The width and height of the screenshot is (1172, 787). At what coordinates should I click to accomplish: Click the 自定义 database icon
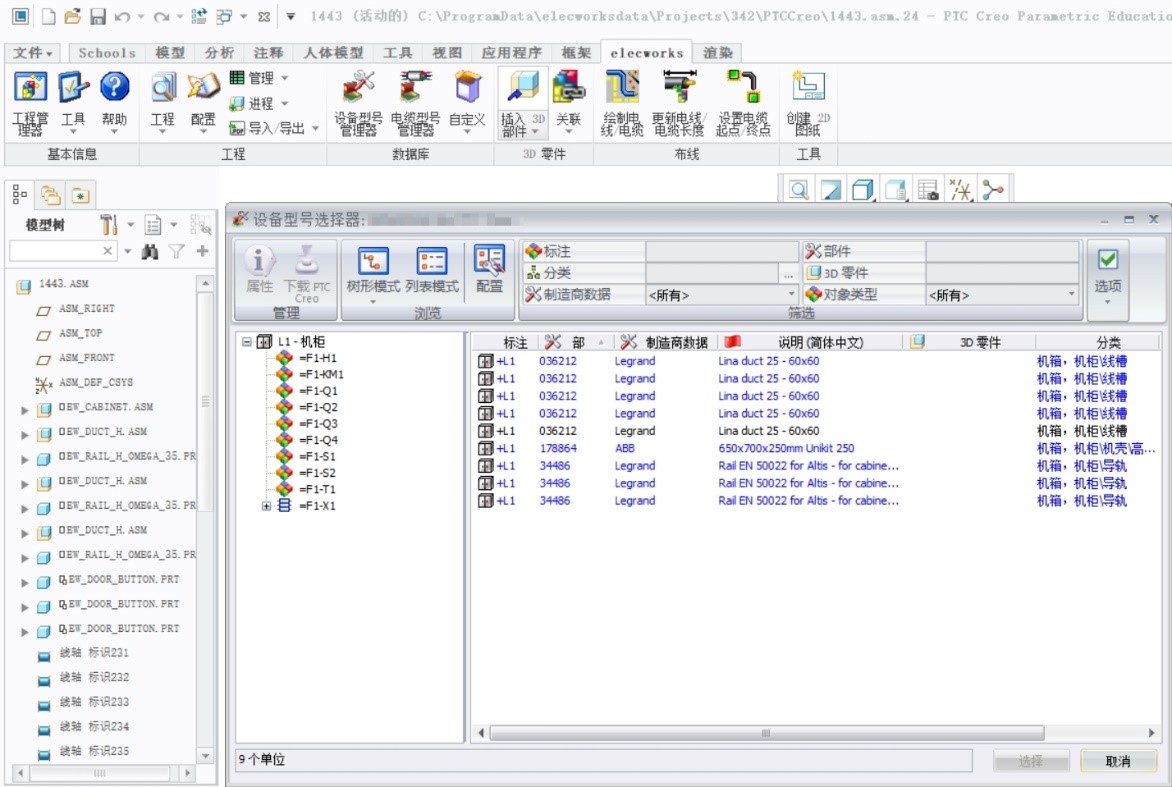point(467,102)
